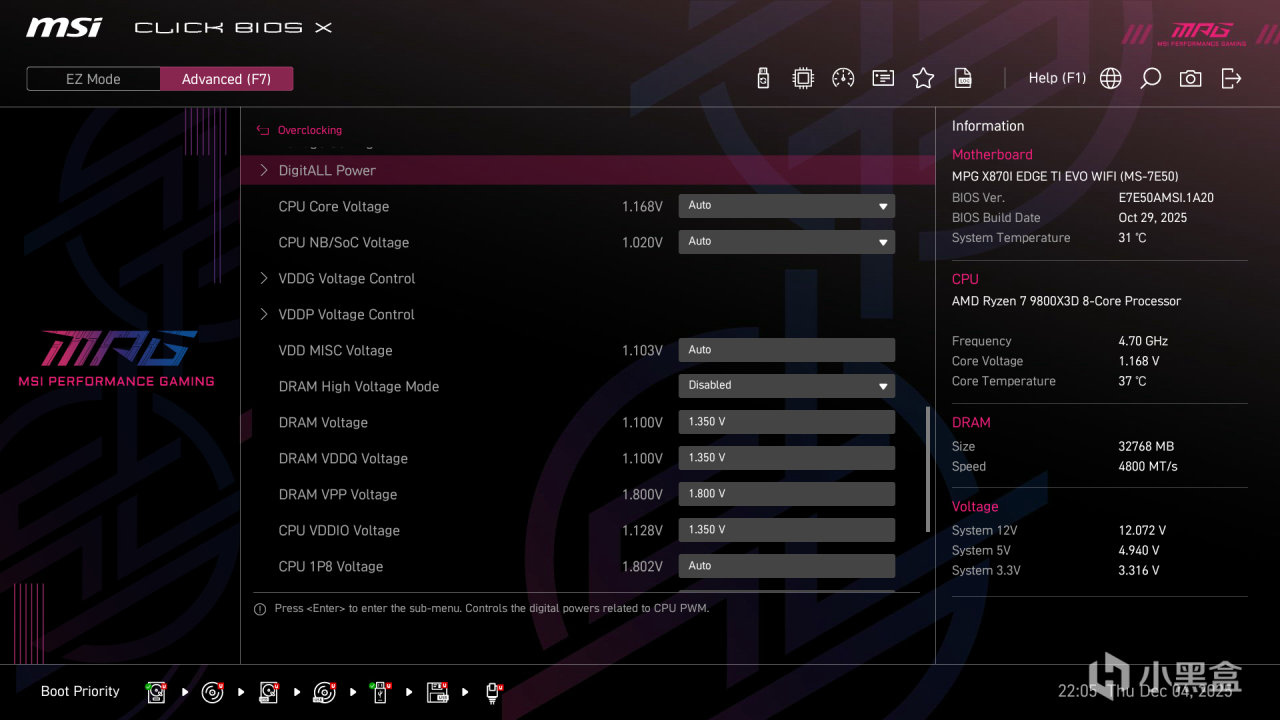This screenshot has height=720, width=1280.
Task: Take a screenshot using the camera icon
Action: tap(1190, 78)
